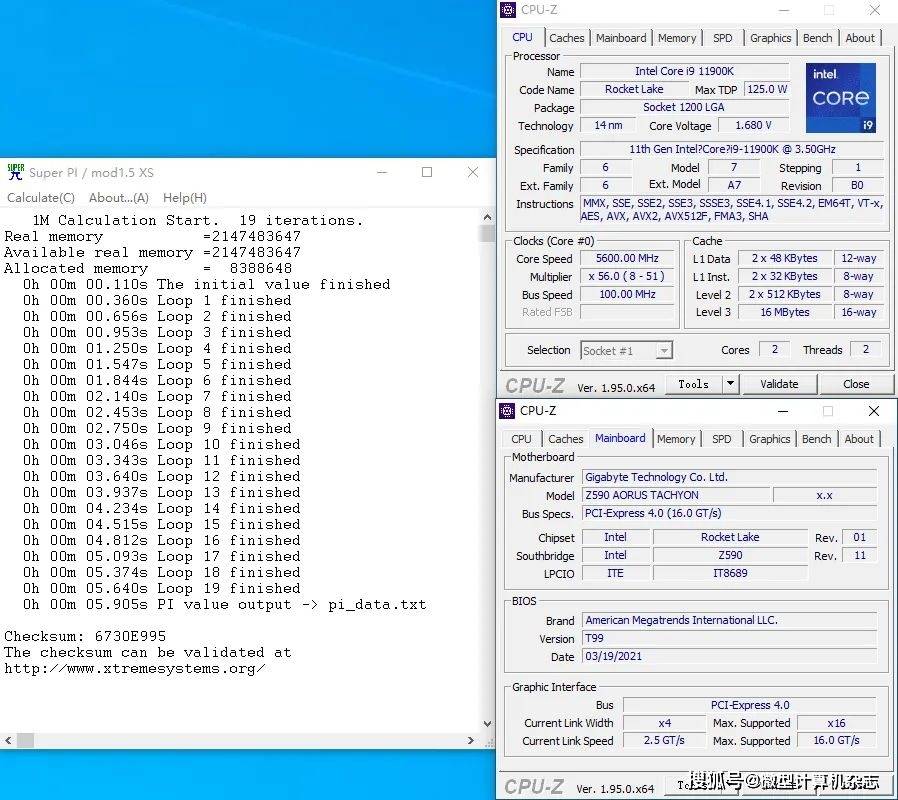Expand the Tools button dropdown arrow
Image resolution: width=898 pixels, height=800 pixels.
click(730, 384)
